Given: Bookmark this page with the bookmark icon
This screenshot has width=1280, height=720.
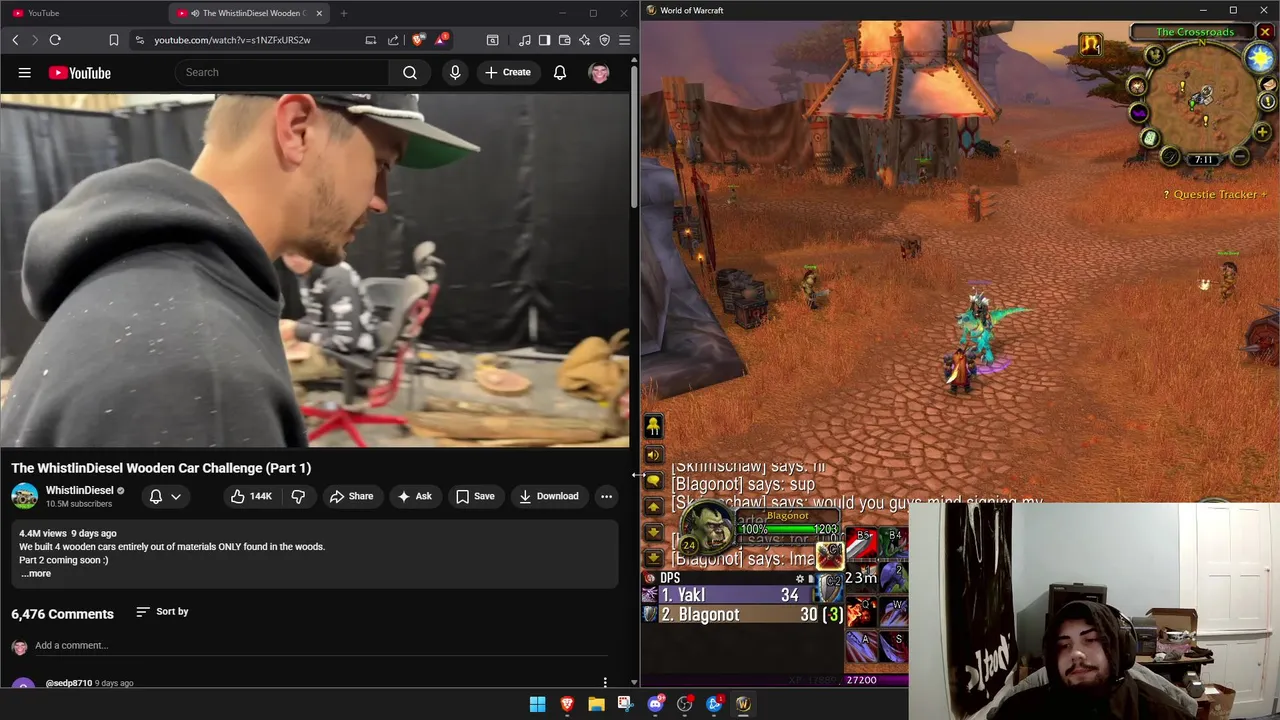Looking at the screenshot, I should coord(114,40).
